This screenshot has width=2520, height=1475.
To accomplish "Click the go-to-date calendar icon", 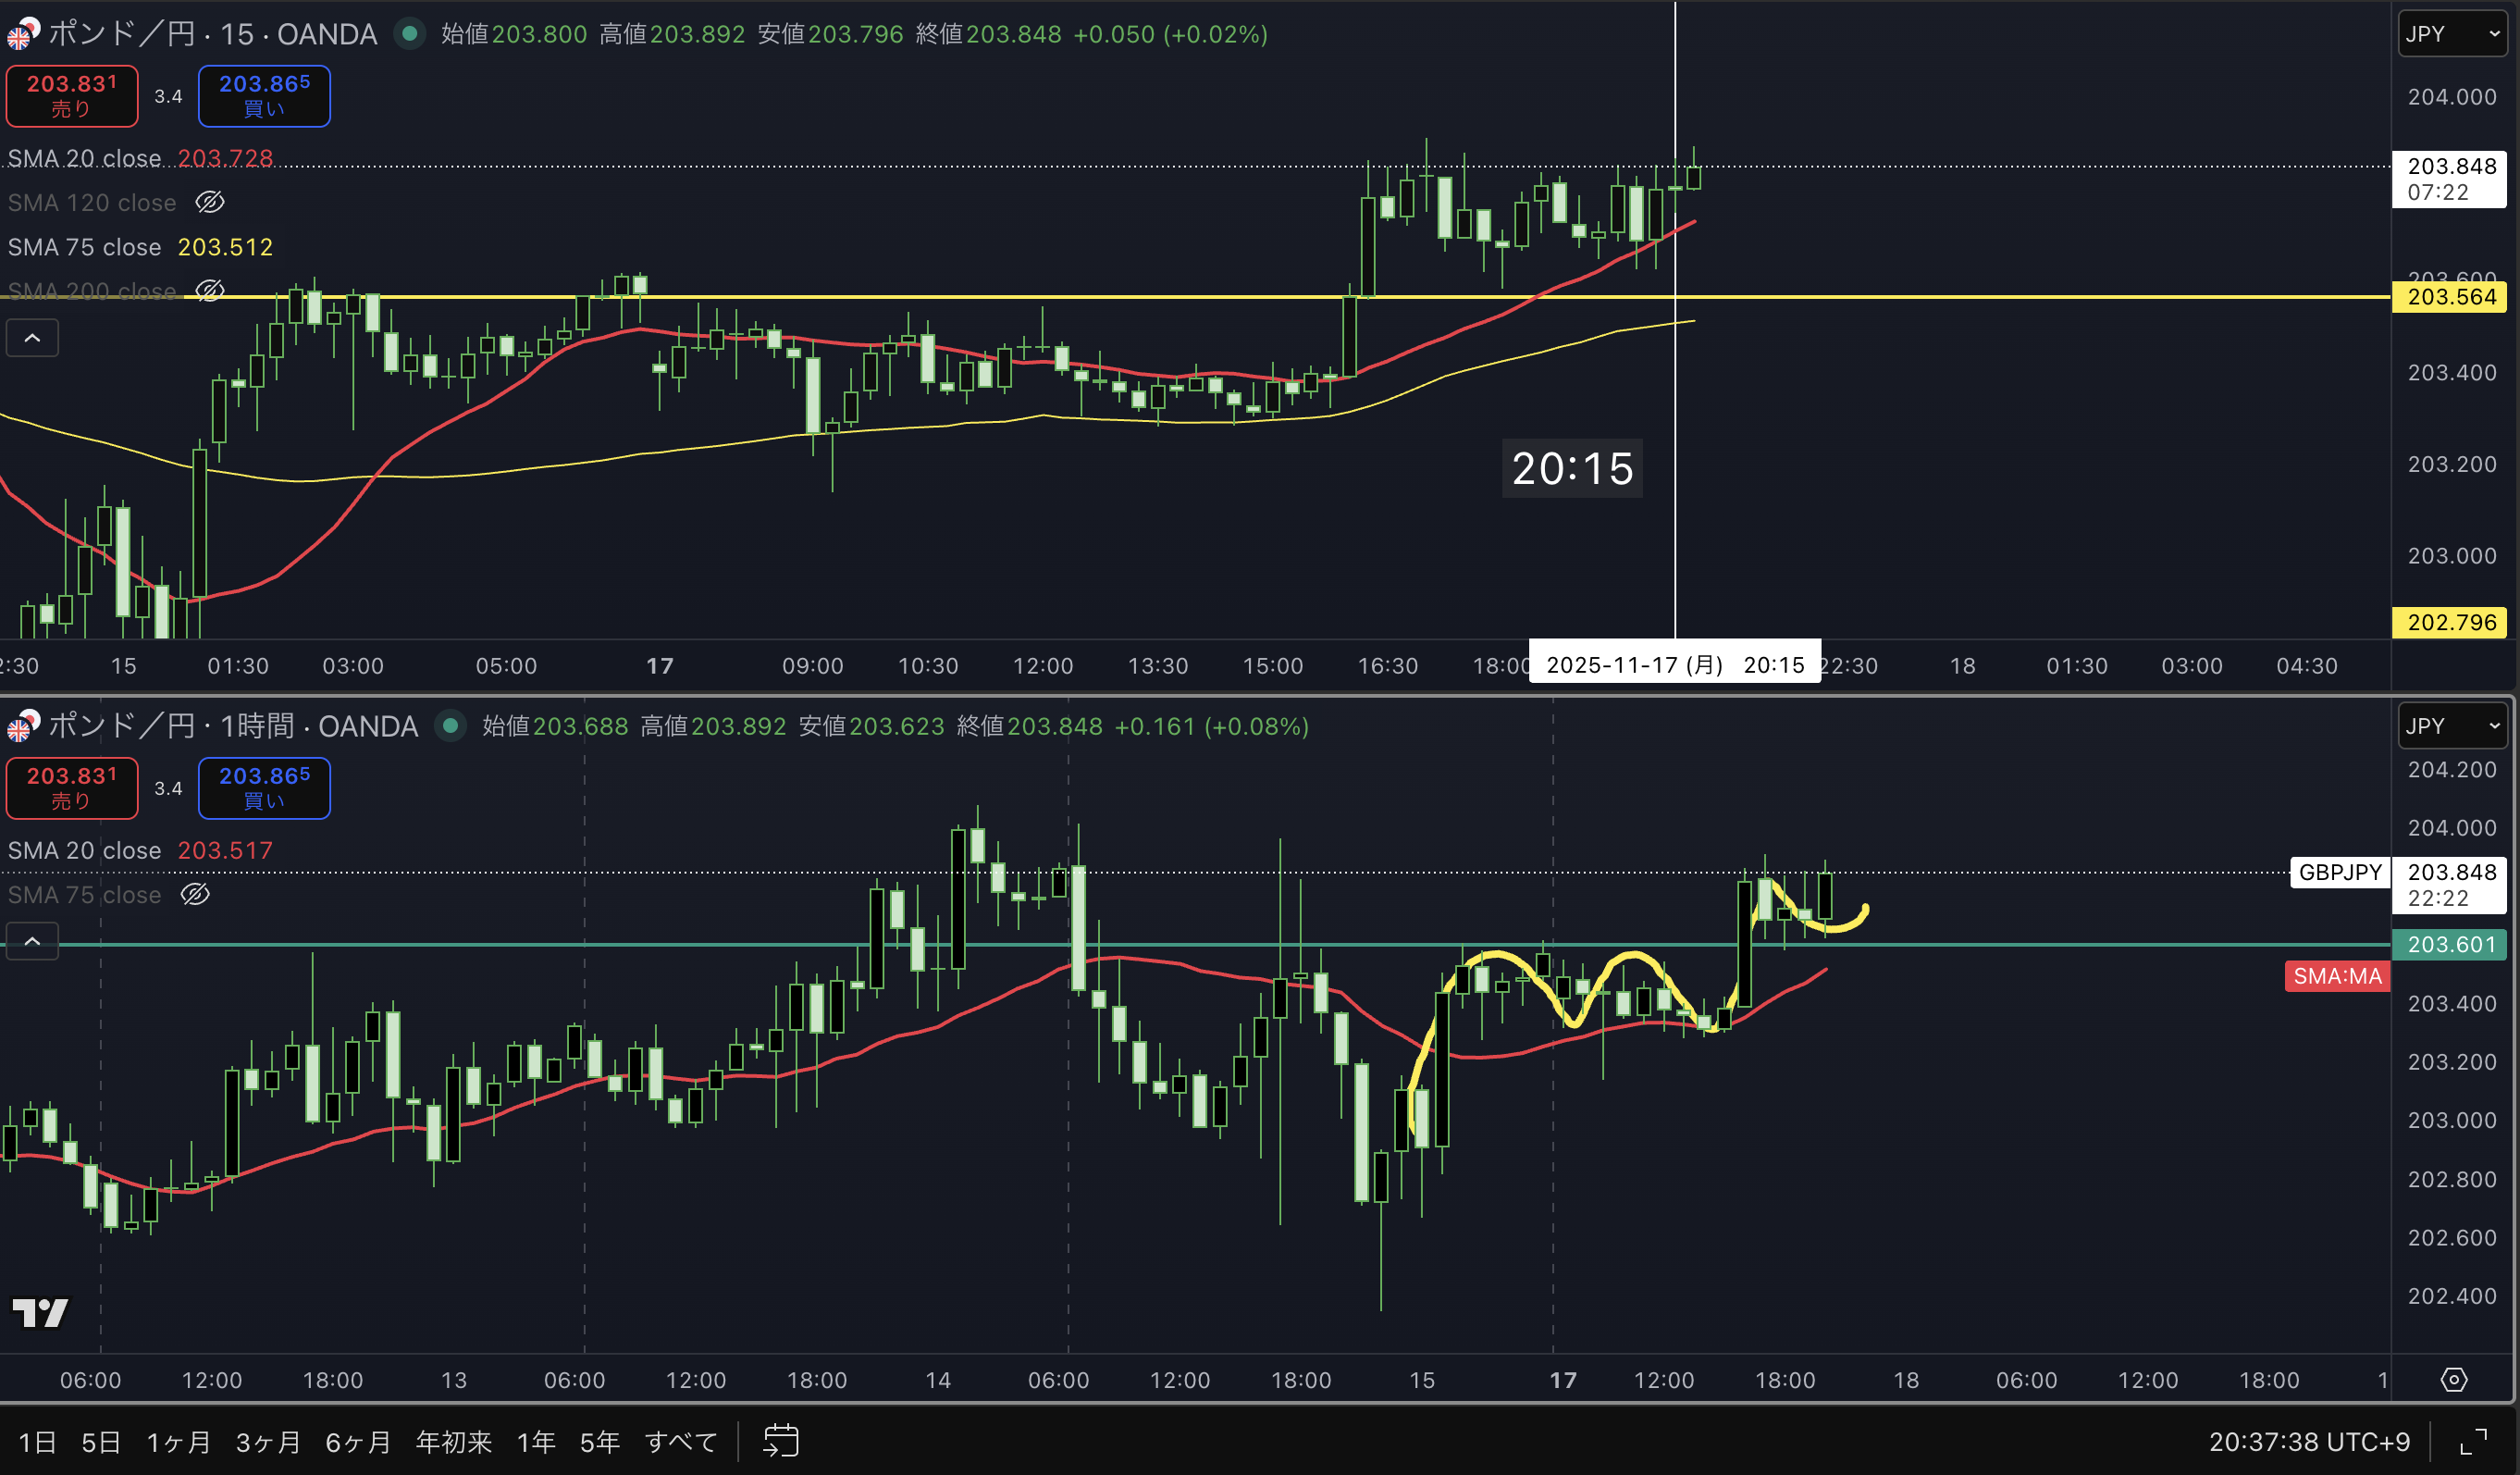I will point(780,1441).
